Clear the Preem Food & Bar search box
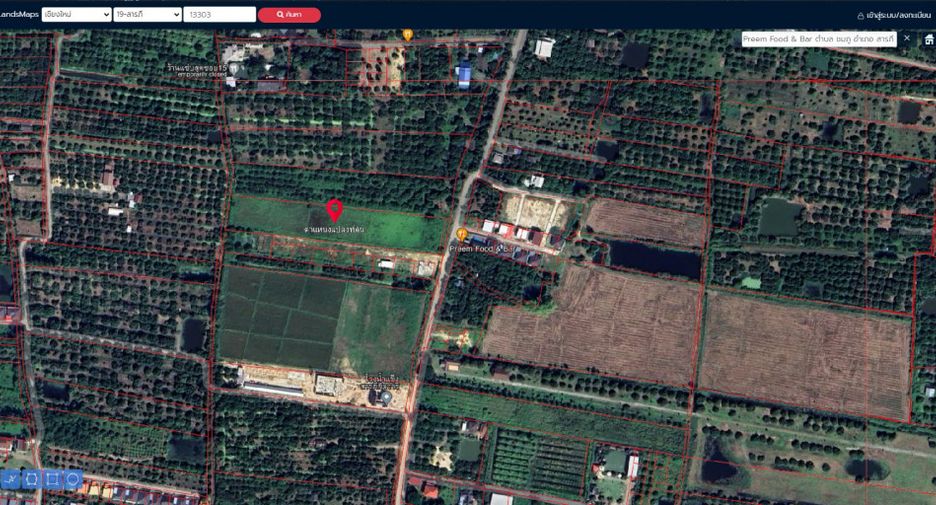This screenshot has height=505, width=936. click(907, 38)
